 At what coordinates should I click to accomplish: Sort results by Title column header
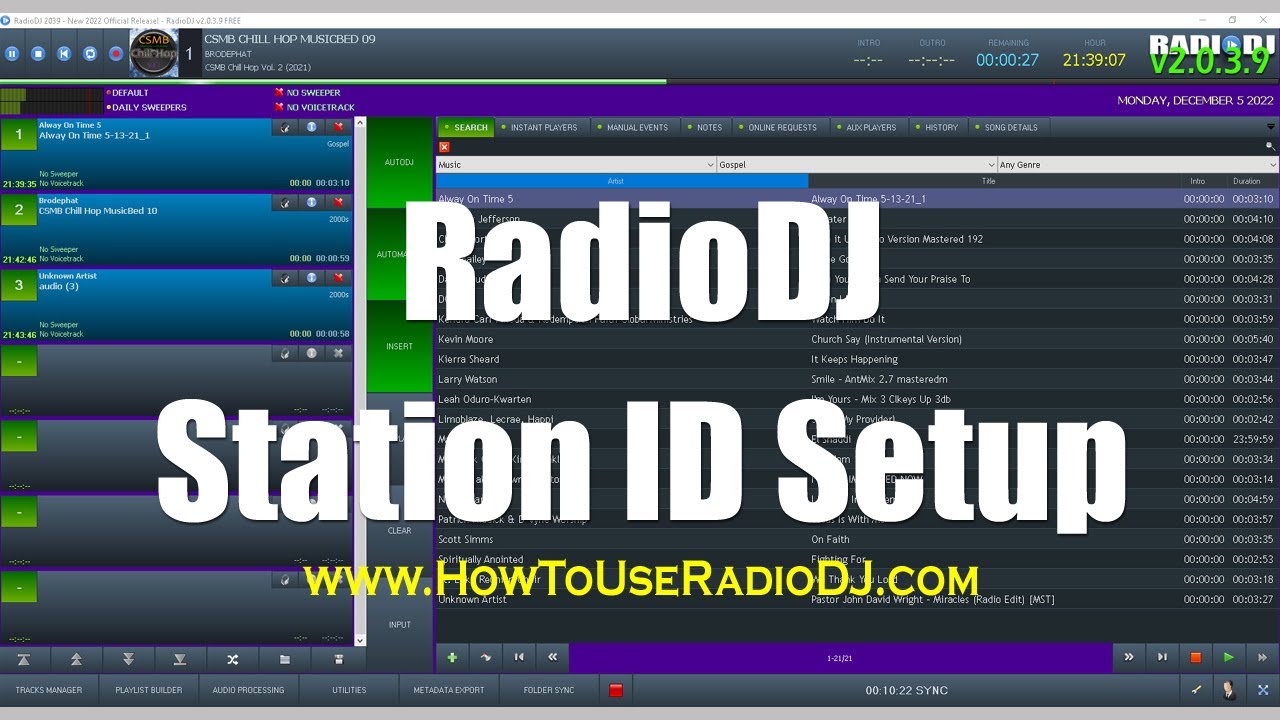pos(988,181)
